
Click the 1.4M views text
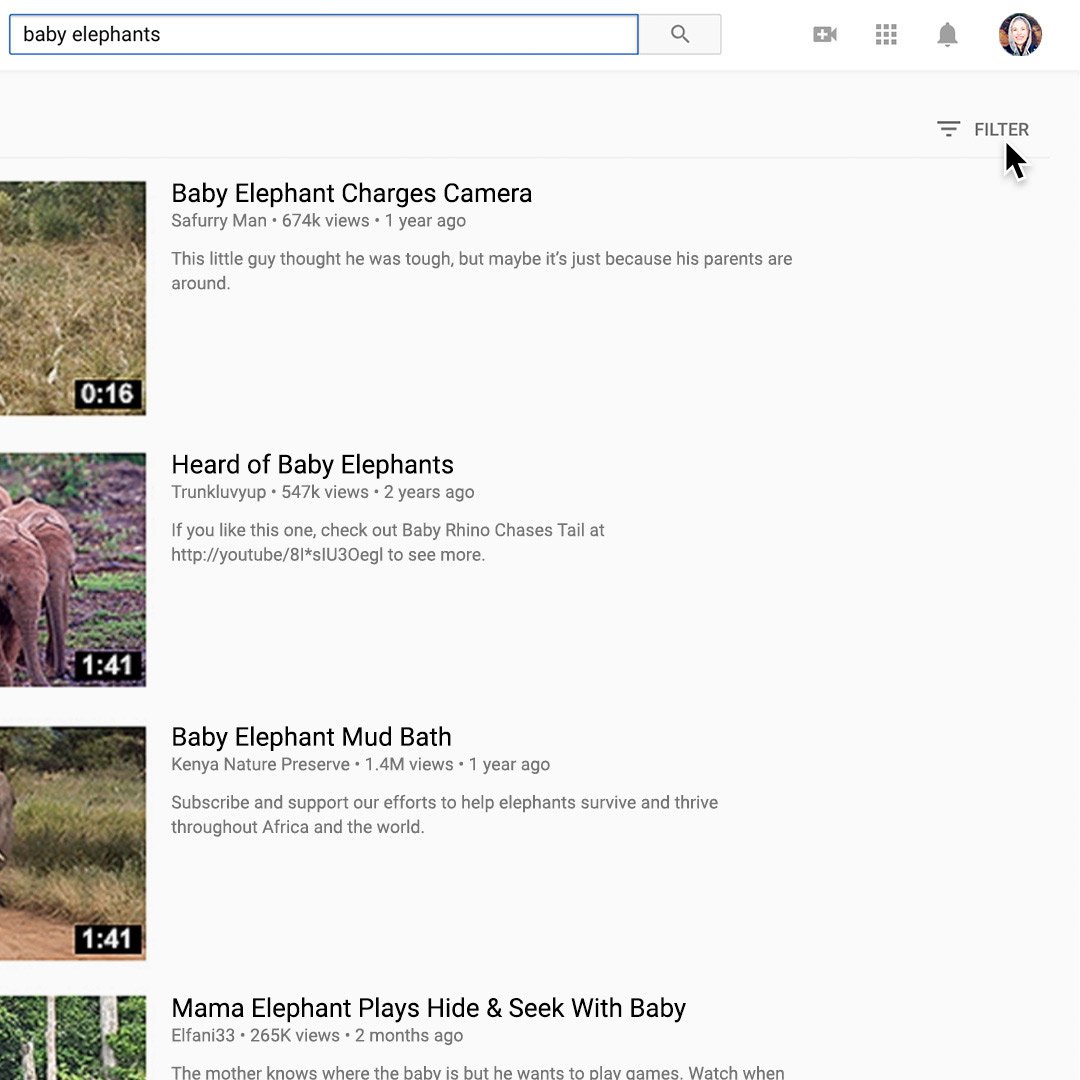pos(409,765)
